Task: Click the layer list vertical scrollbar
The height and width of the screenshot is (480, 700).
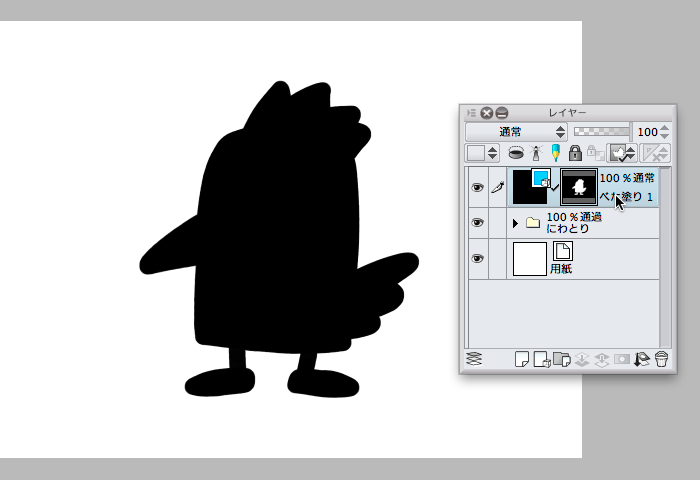Action: click(x=665, y=257)
